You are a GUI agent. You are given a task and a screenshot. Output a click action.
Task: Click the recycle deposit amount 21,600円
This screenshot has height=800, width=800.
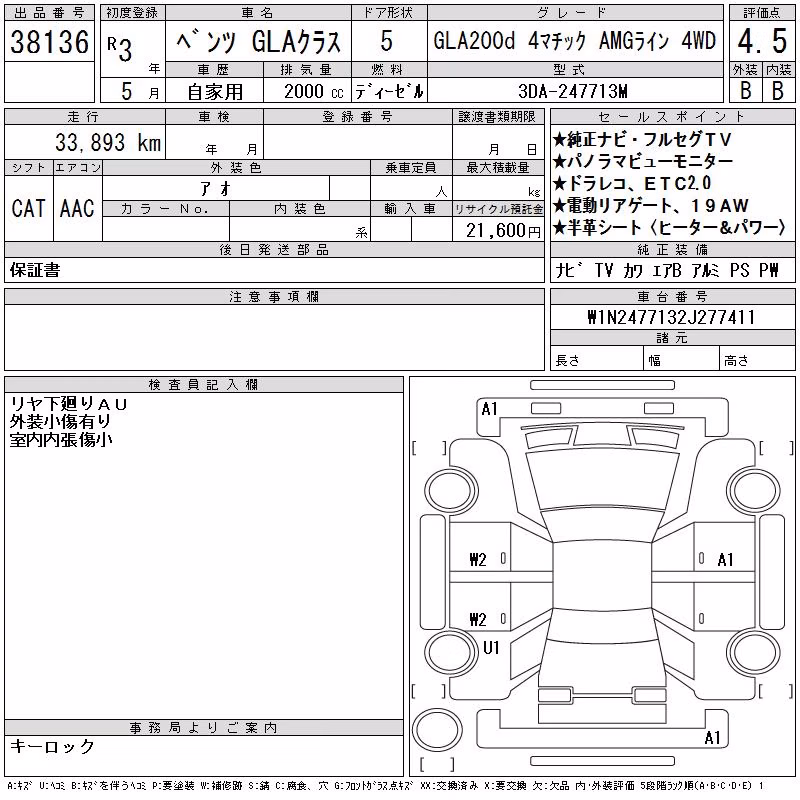tap(503, 231)
